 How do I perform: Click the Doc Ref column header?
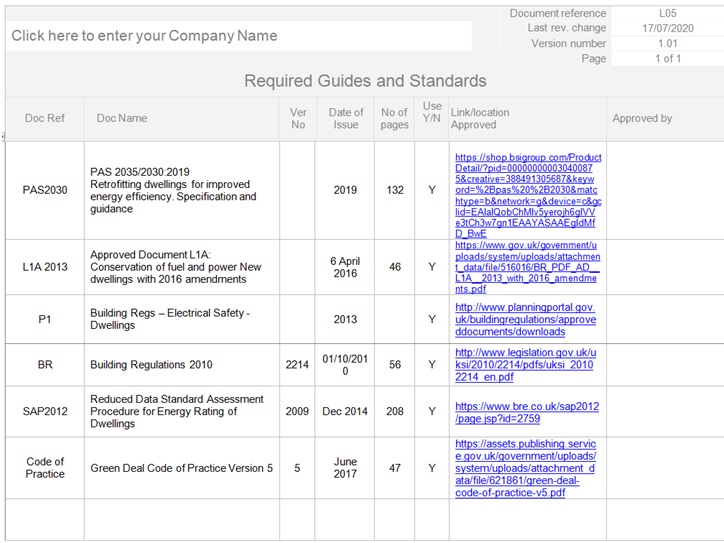click(44, 118)
